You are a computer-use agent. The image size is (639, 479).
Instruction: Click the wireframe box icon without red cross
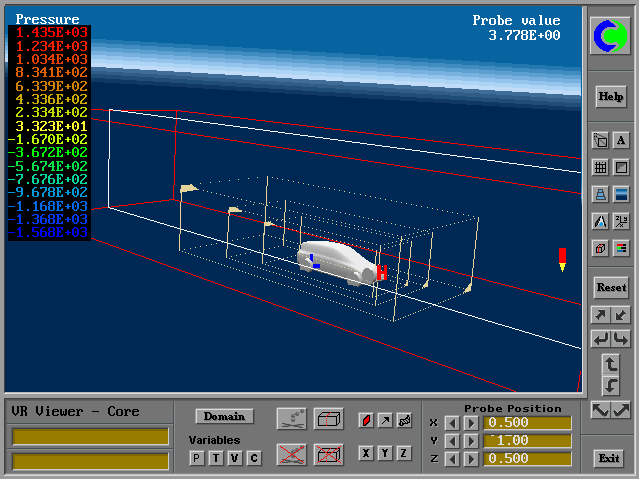(x=328, y=418)
